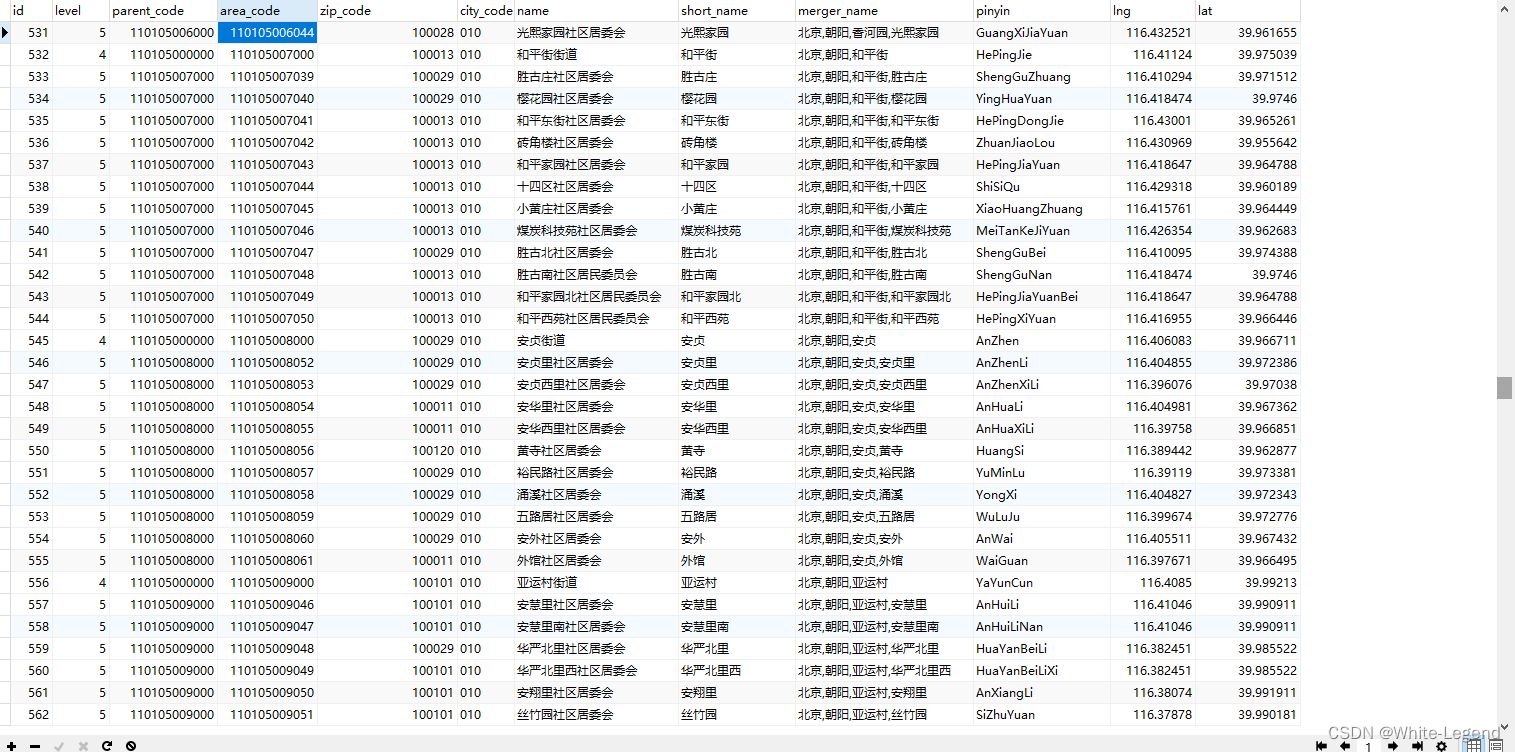1515x752 pixels.
Task: Refresh the table data
Action: point(107,745)
